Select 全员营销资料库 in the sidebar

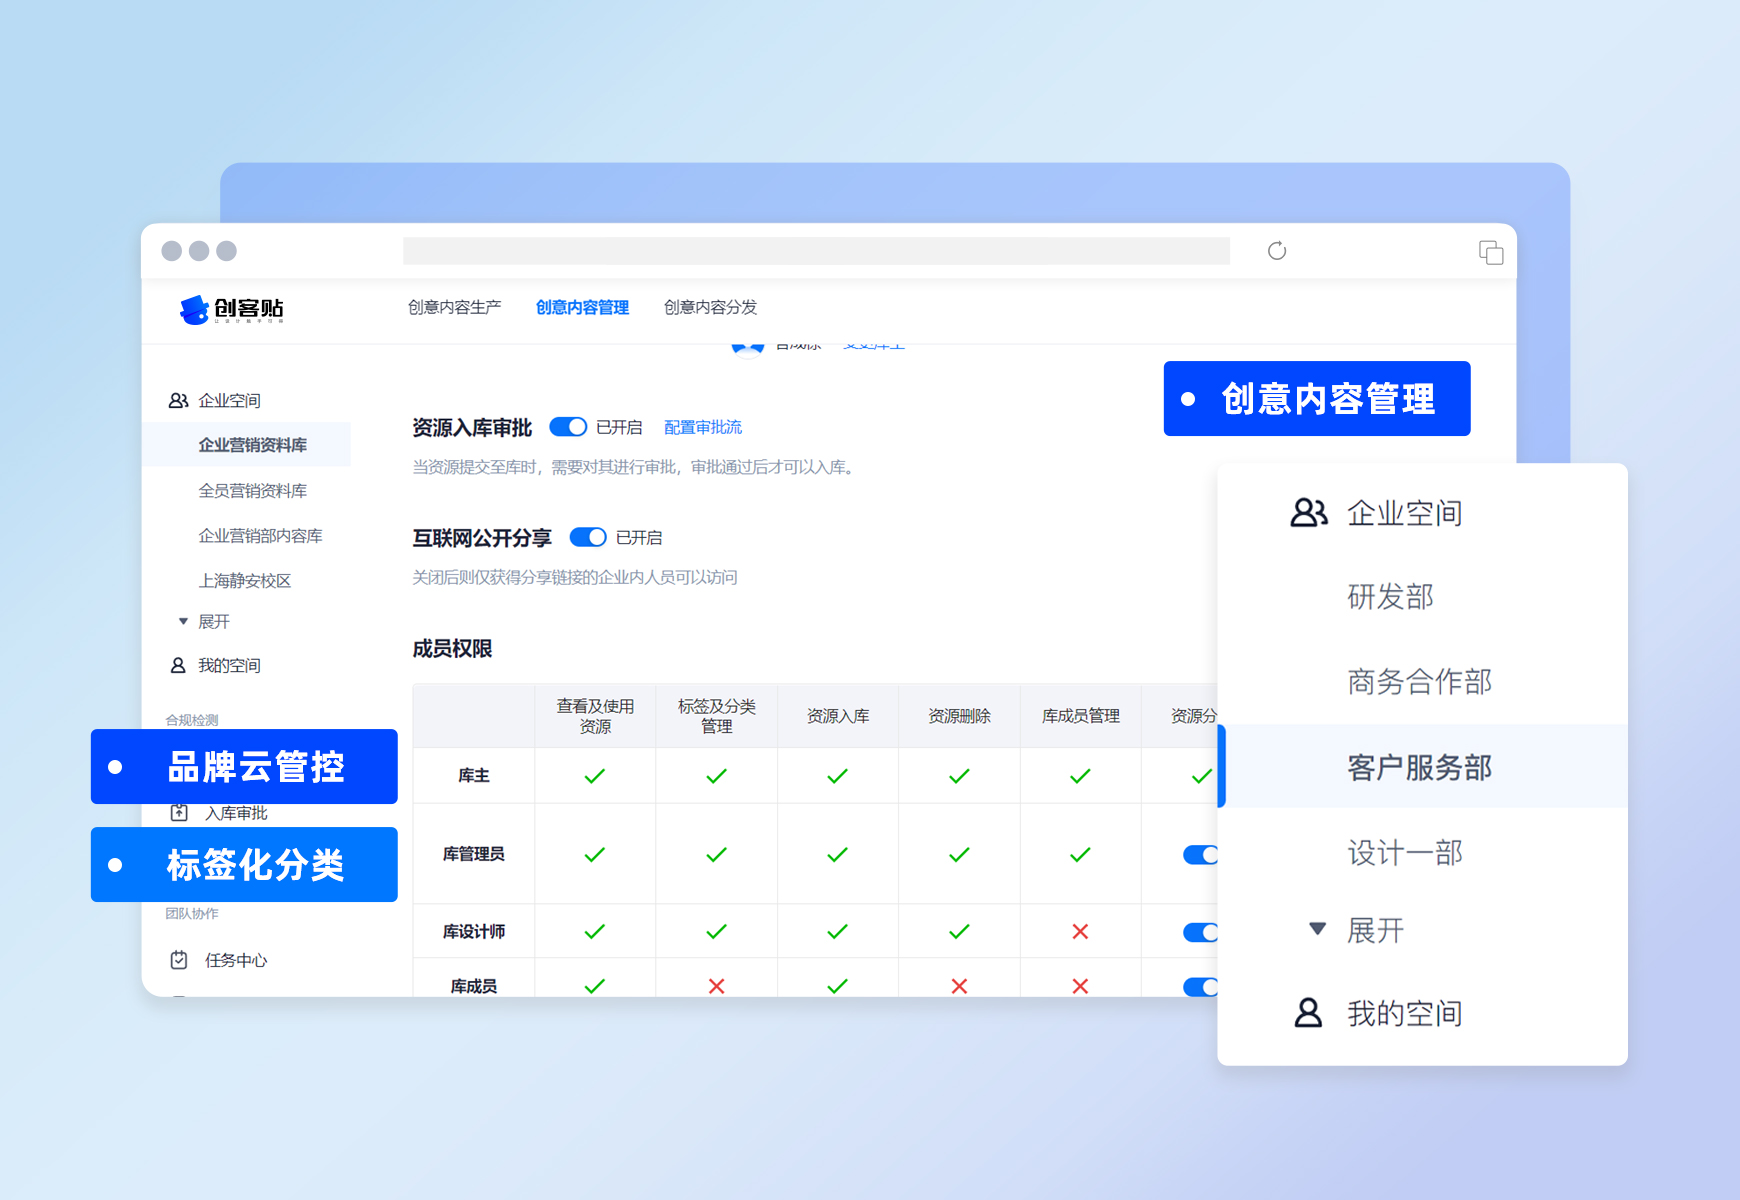coord(252,490)
